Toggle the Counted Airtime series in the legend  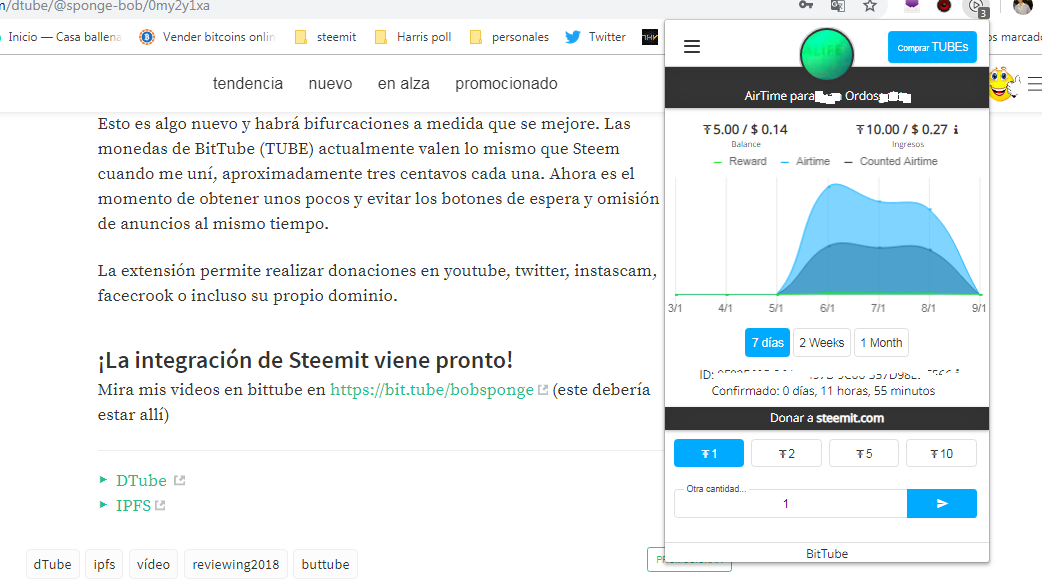pyautogui.click(x=891, y=161)
